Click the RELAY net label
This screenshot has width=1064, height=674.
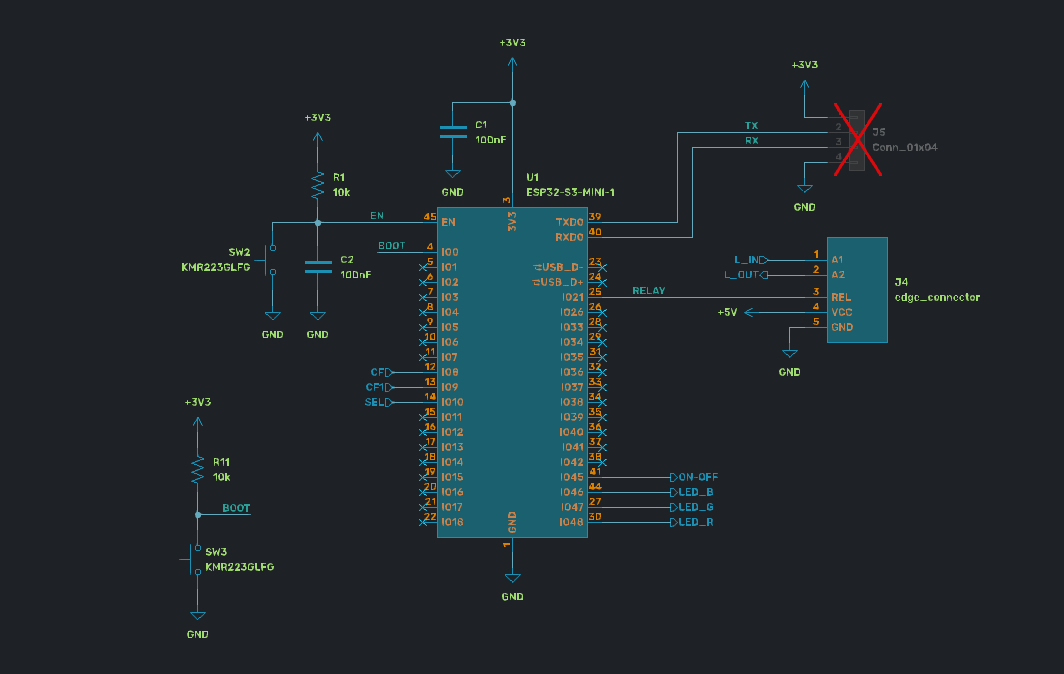[649, 291]
